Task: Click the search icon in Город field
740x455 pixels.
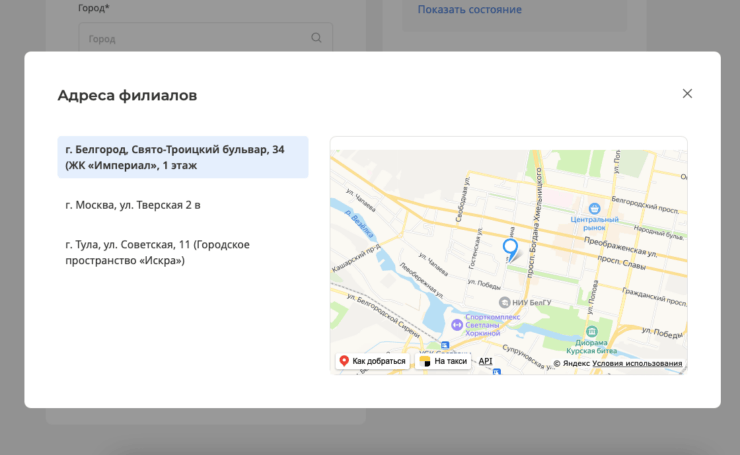Action: click(x=316, y=38)
